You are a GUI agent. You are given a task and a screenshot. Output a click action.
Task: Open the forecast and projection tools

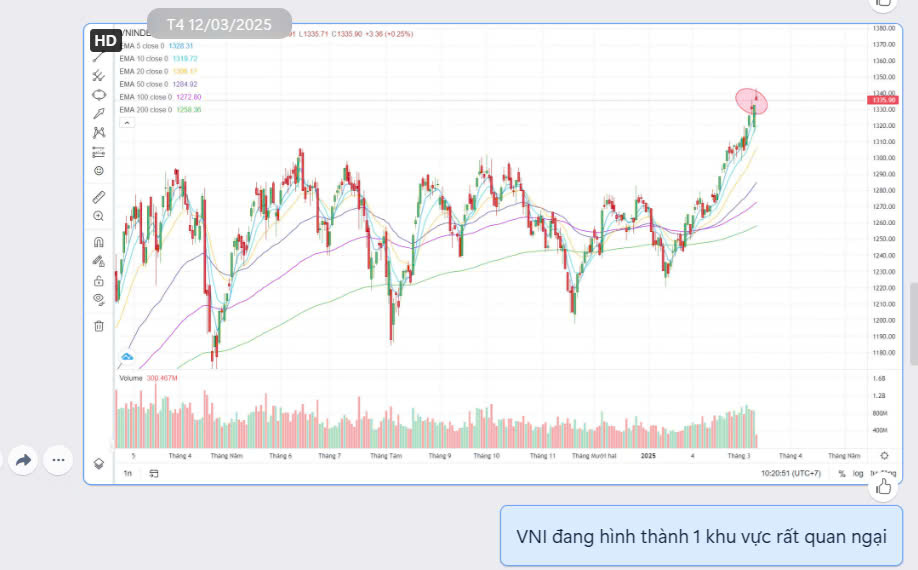click(x=98, y=151)
